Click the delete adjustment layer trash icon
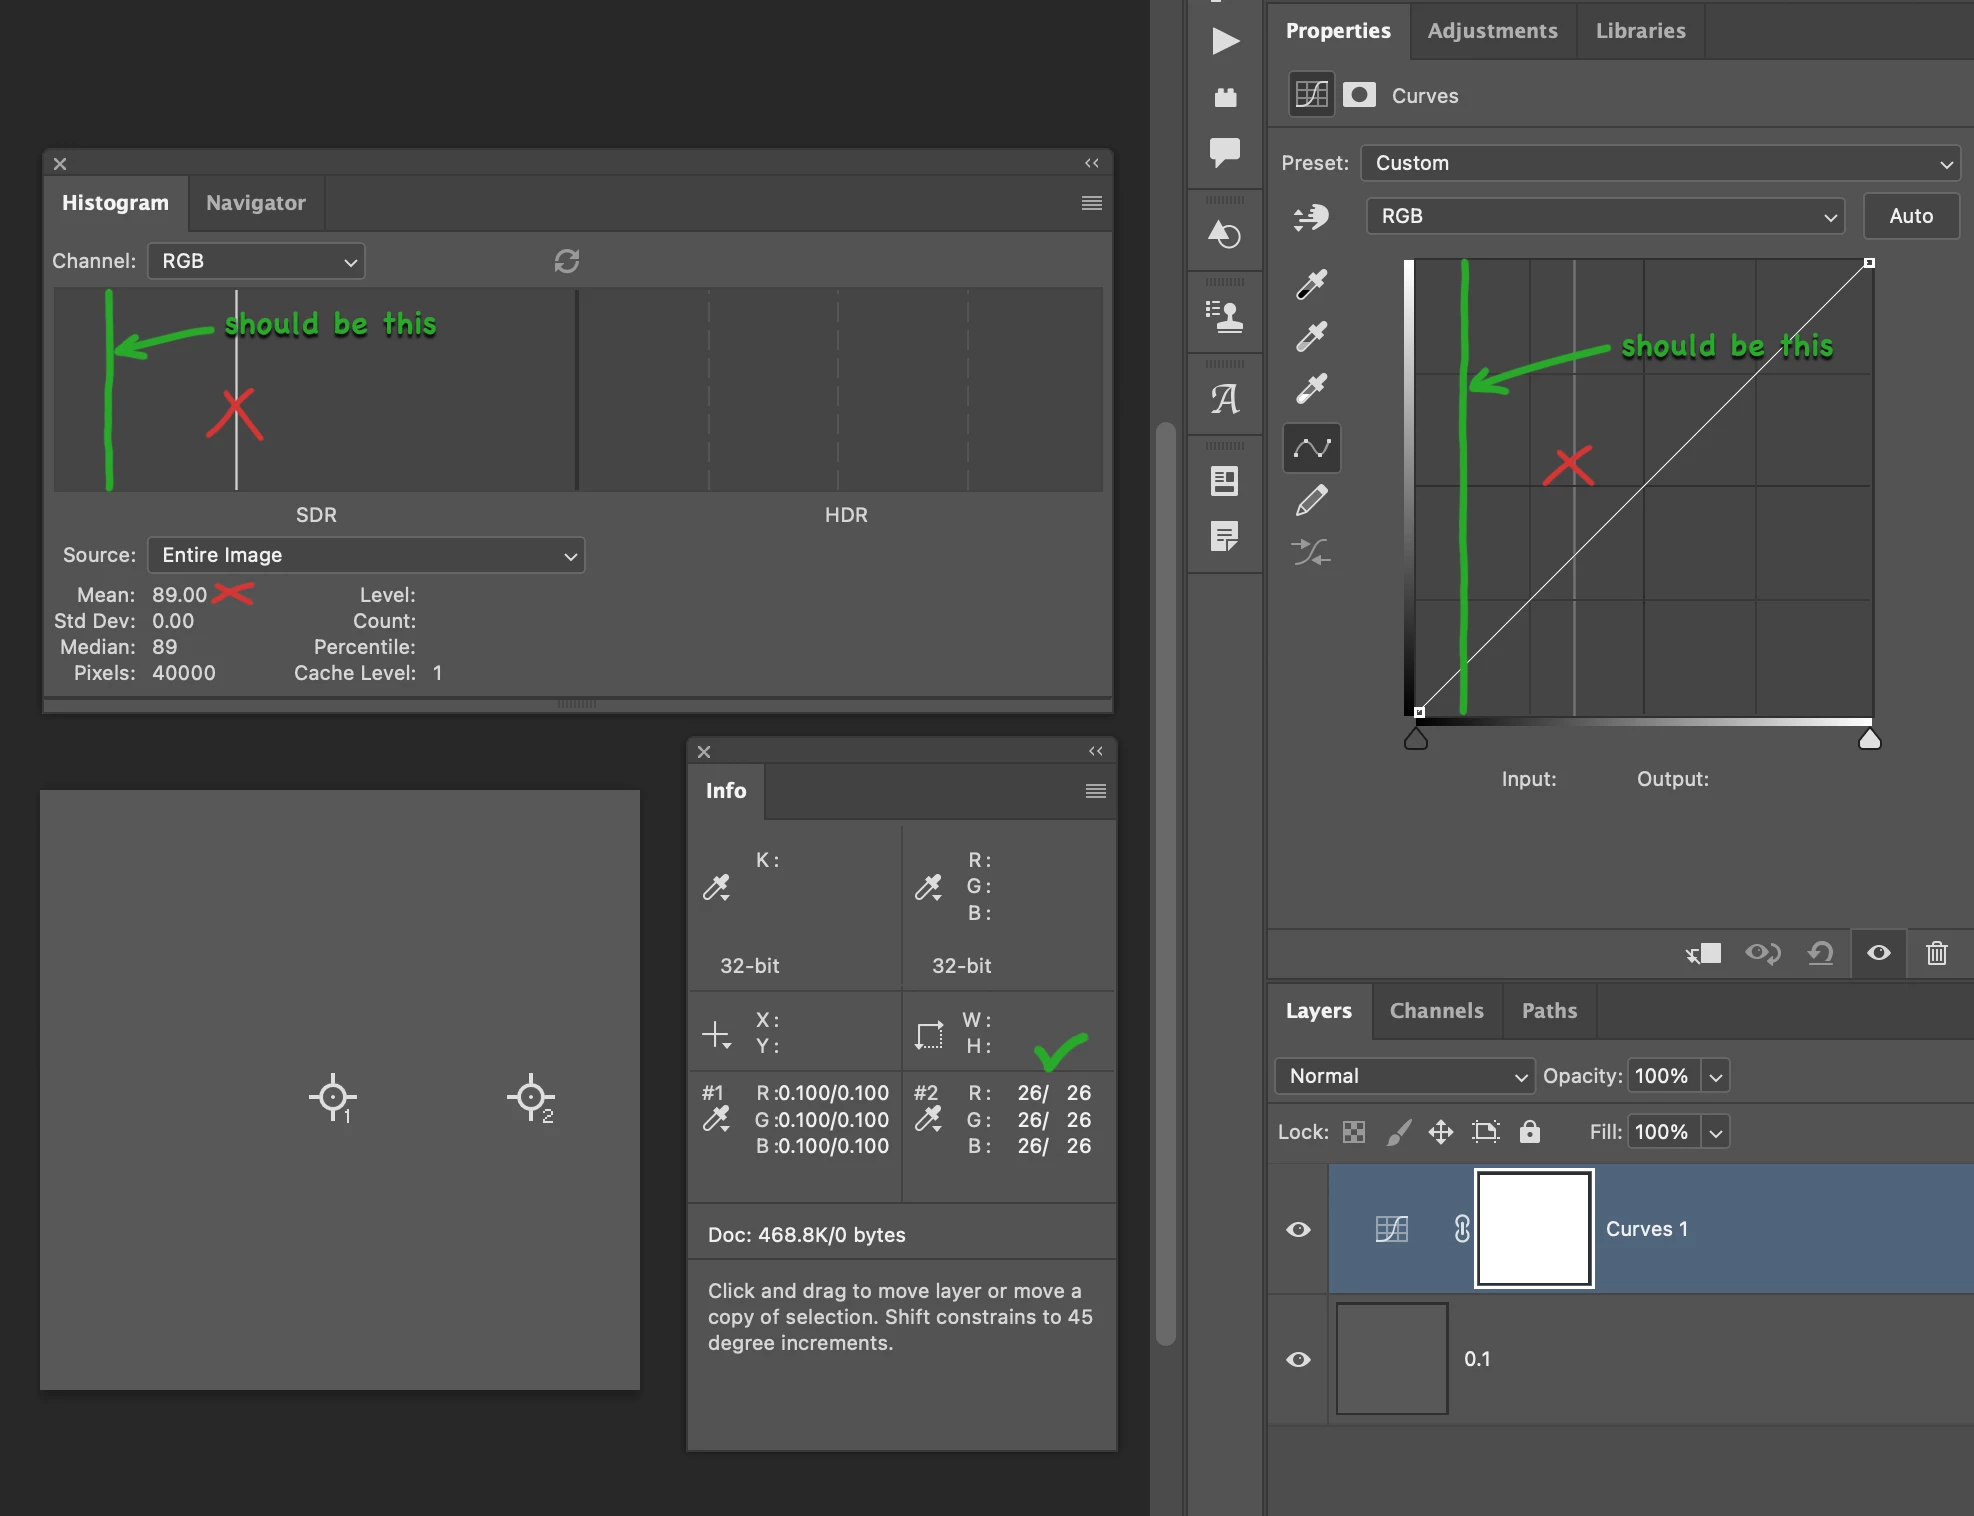The image size is (1974, 1516). coord(1936,953)
